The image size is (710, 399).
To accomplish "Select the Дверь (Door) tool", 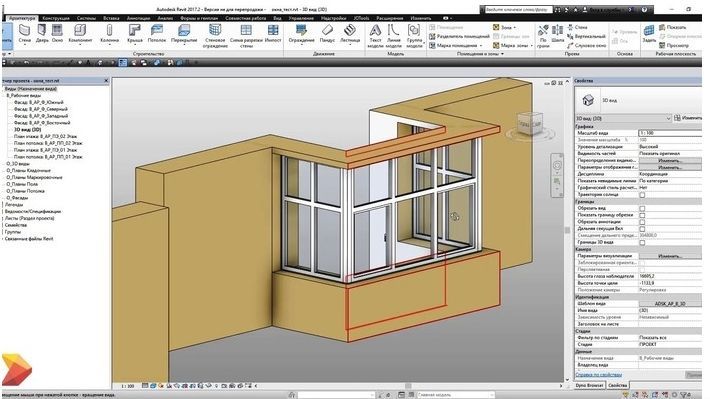I will [x=42, y=34].
